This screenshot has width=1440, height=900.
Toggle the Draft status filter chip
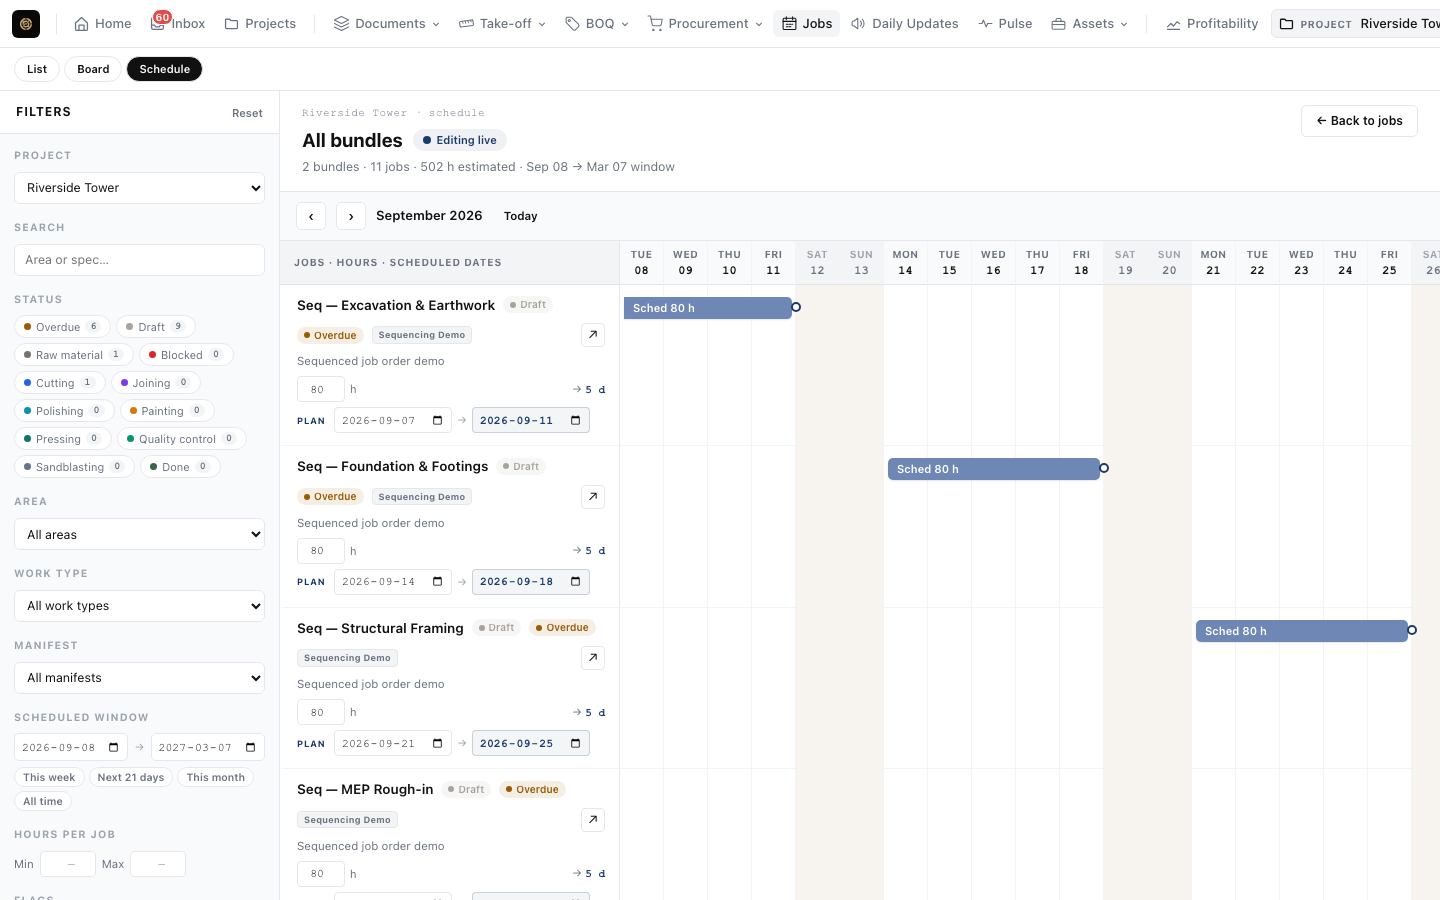tap(156, 327)
